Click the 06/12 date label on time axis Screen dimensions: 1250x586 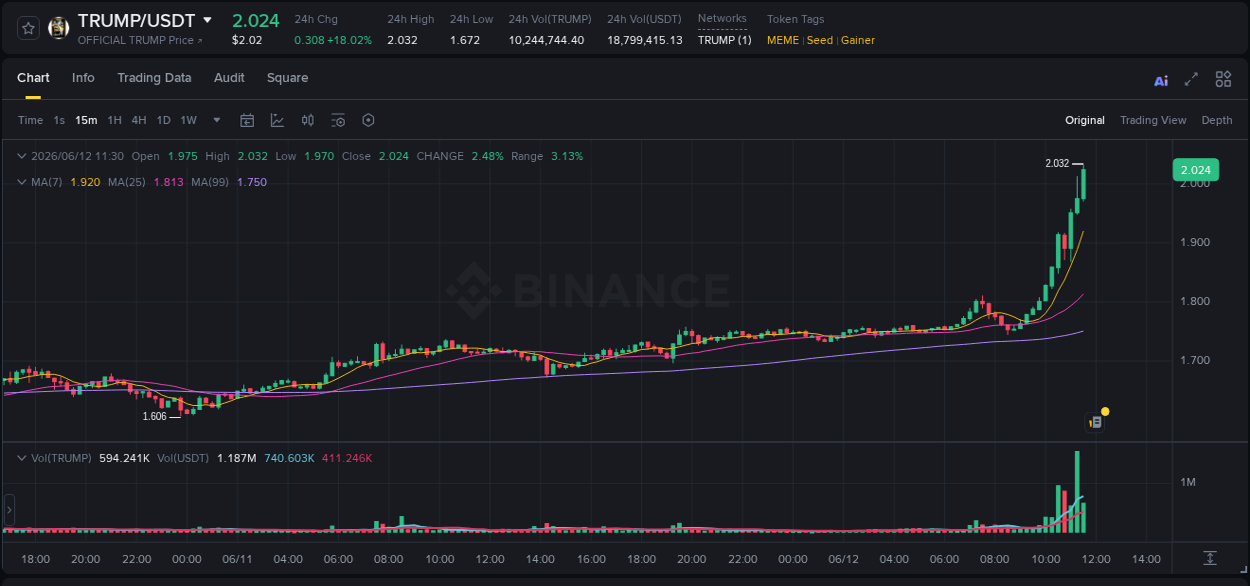click(x=844, y=559)
